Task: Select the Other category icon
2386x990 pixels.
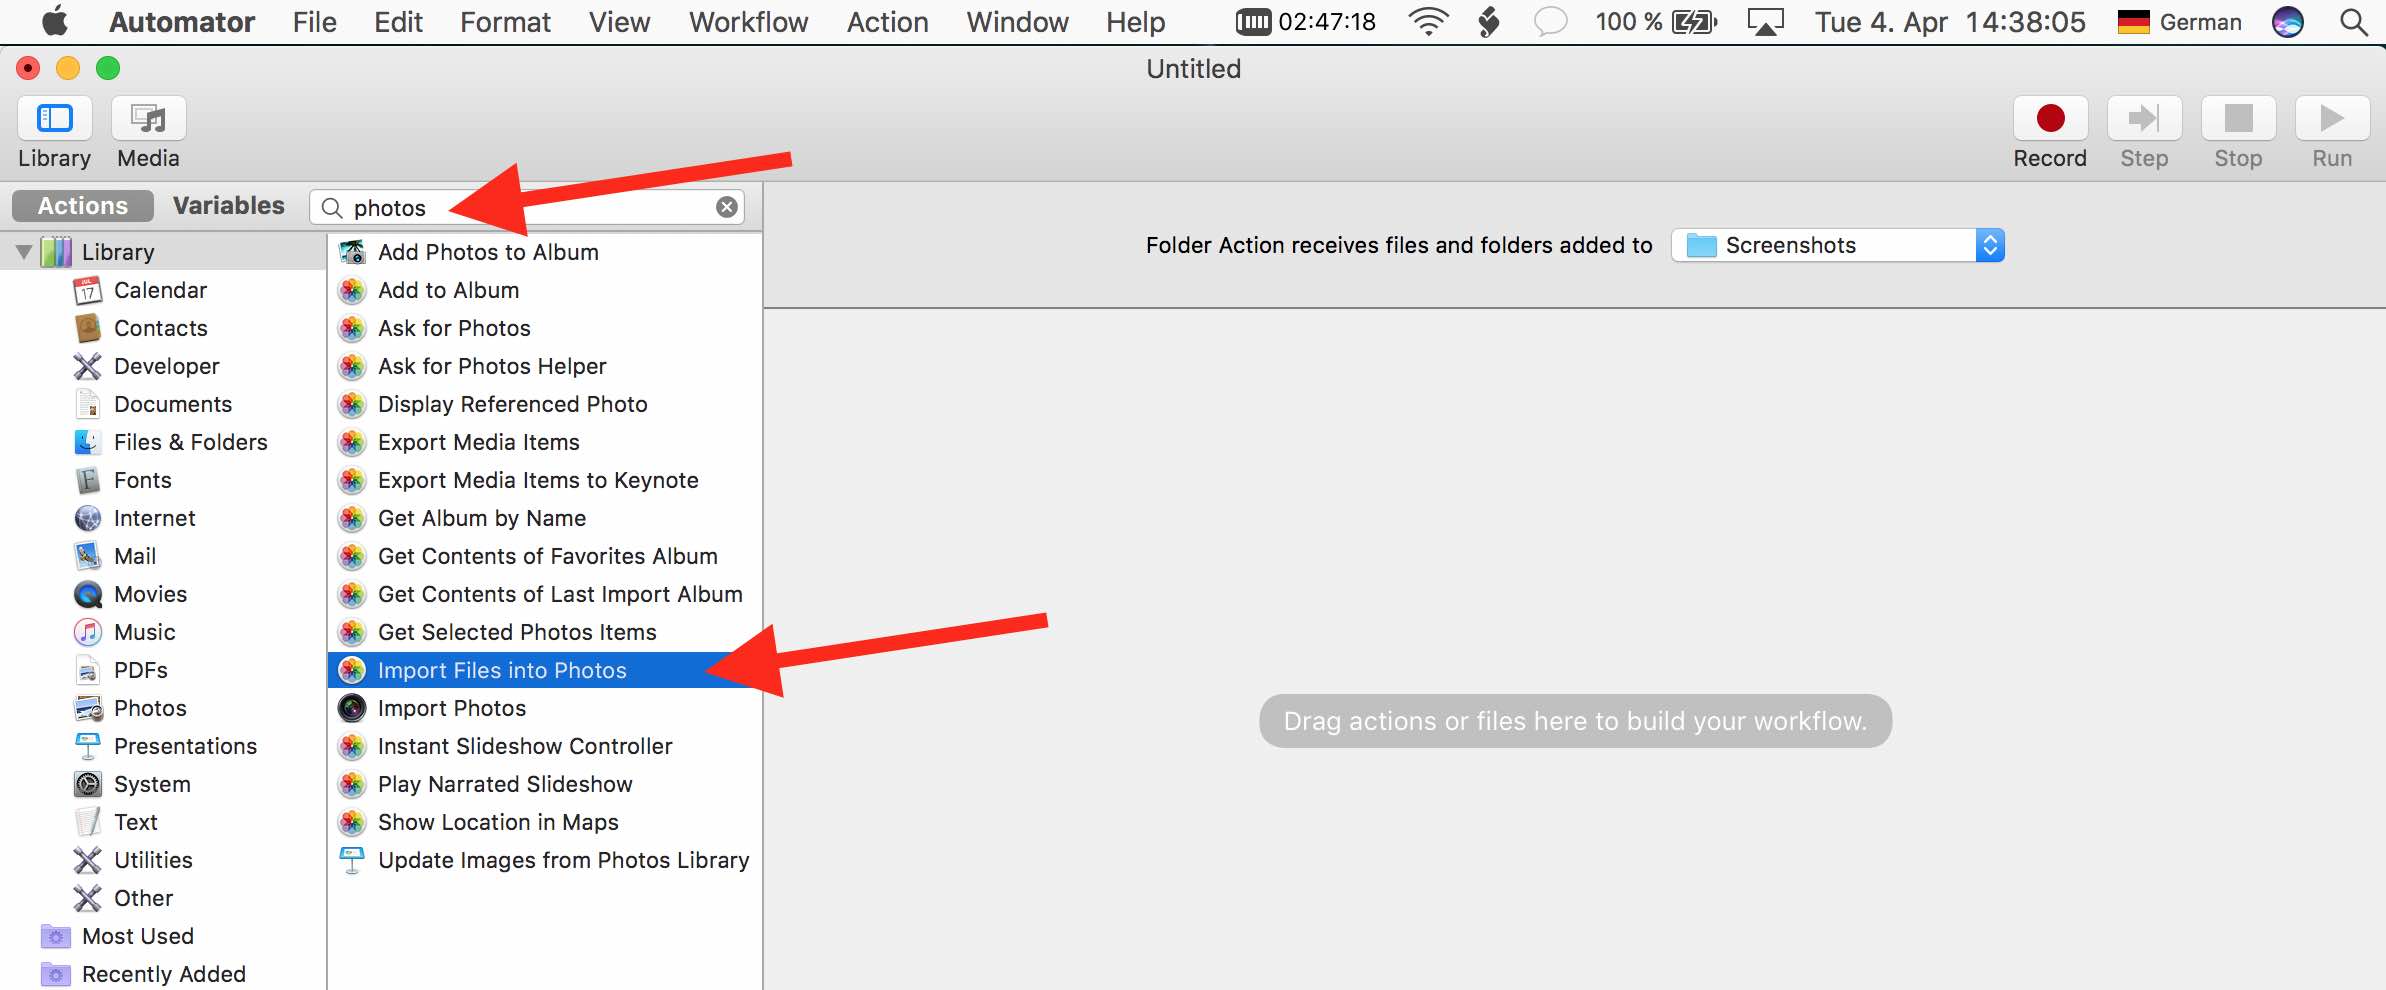Action: [88, 898]
